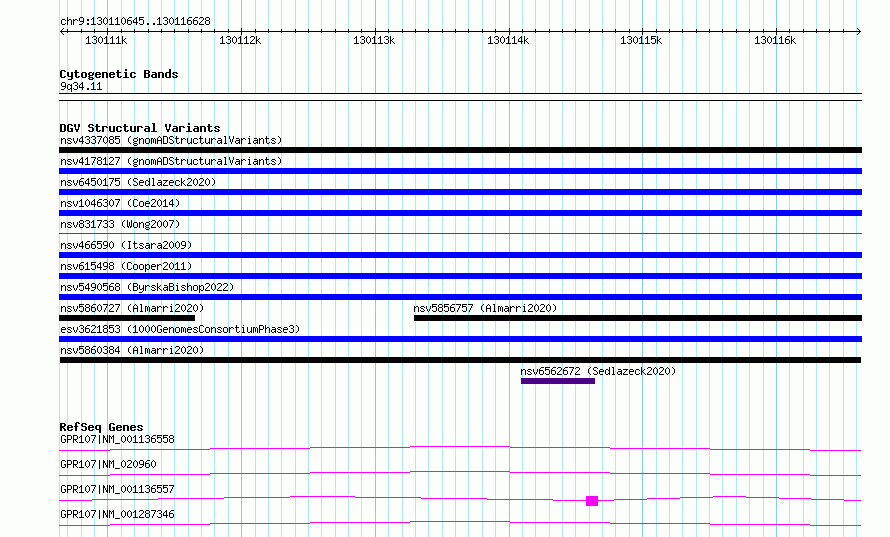The image size is (890, 537).
Task: Click the blue esv3621853 variant bar
Action: click(x=461, y=339)
